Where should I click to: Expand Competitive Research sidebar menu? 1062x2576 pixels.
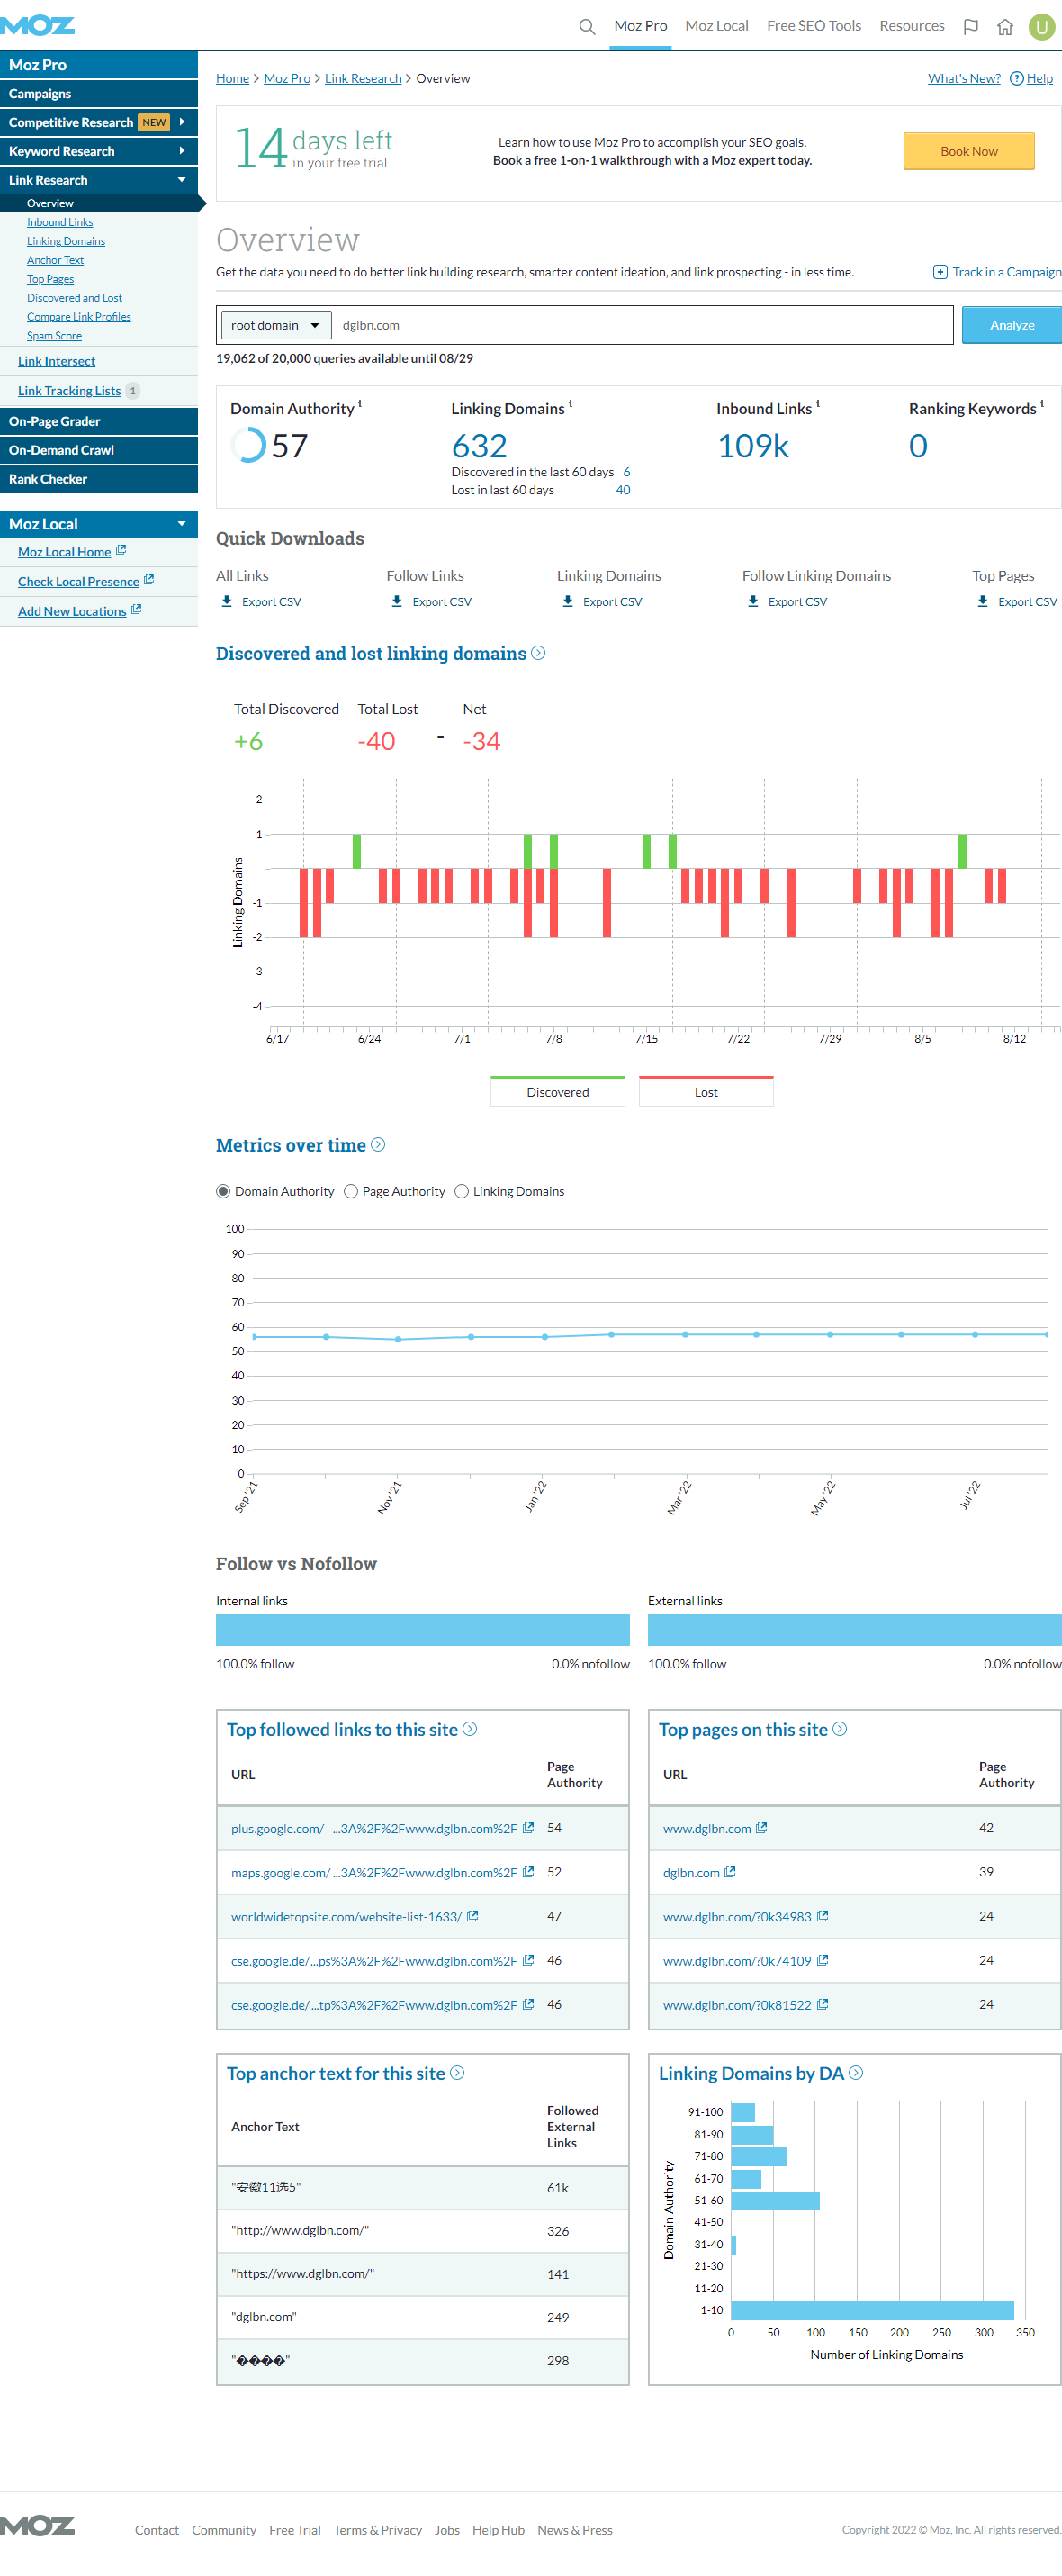pyautogui.click(x=182, y=122)
